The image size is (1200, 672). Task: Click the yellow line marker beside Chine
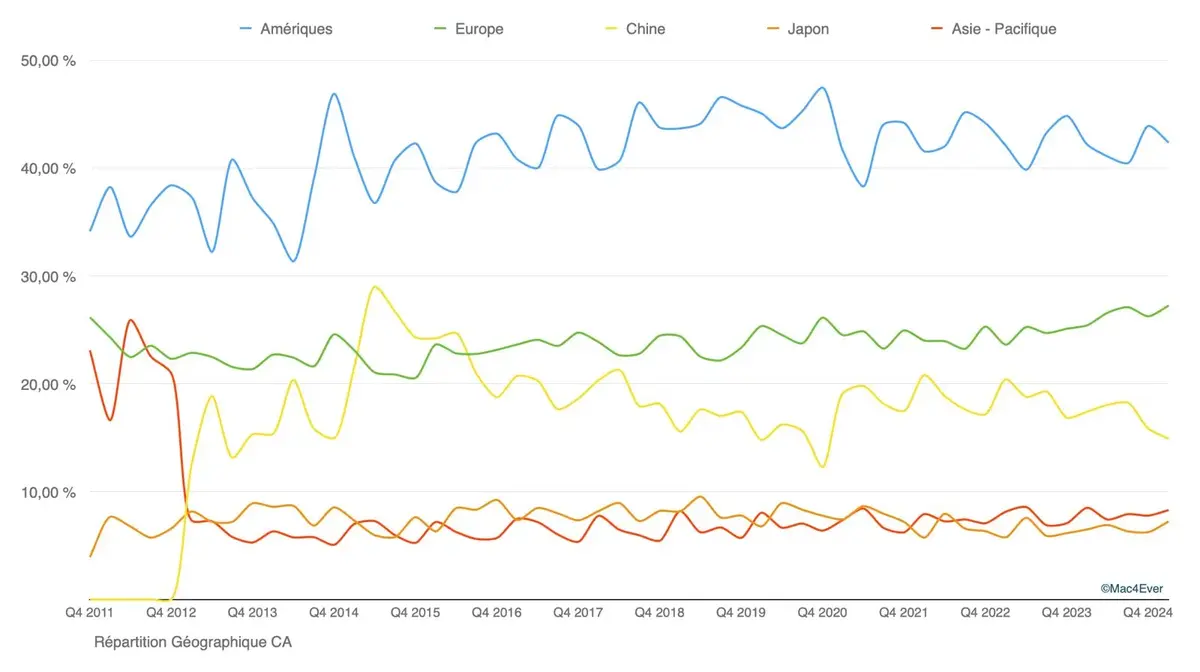tap(612, 29)
